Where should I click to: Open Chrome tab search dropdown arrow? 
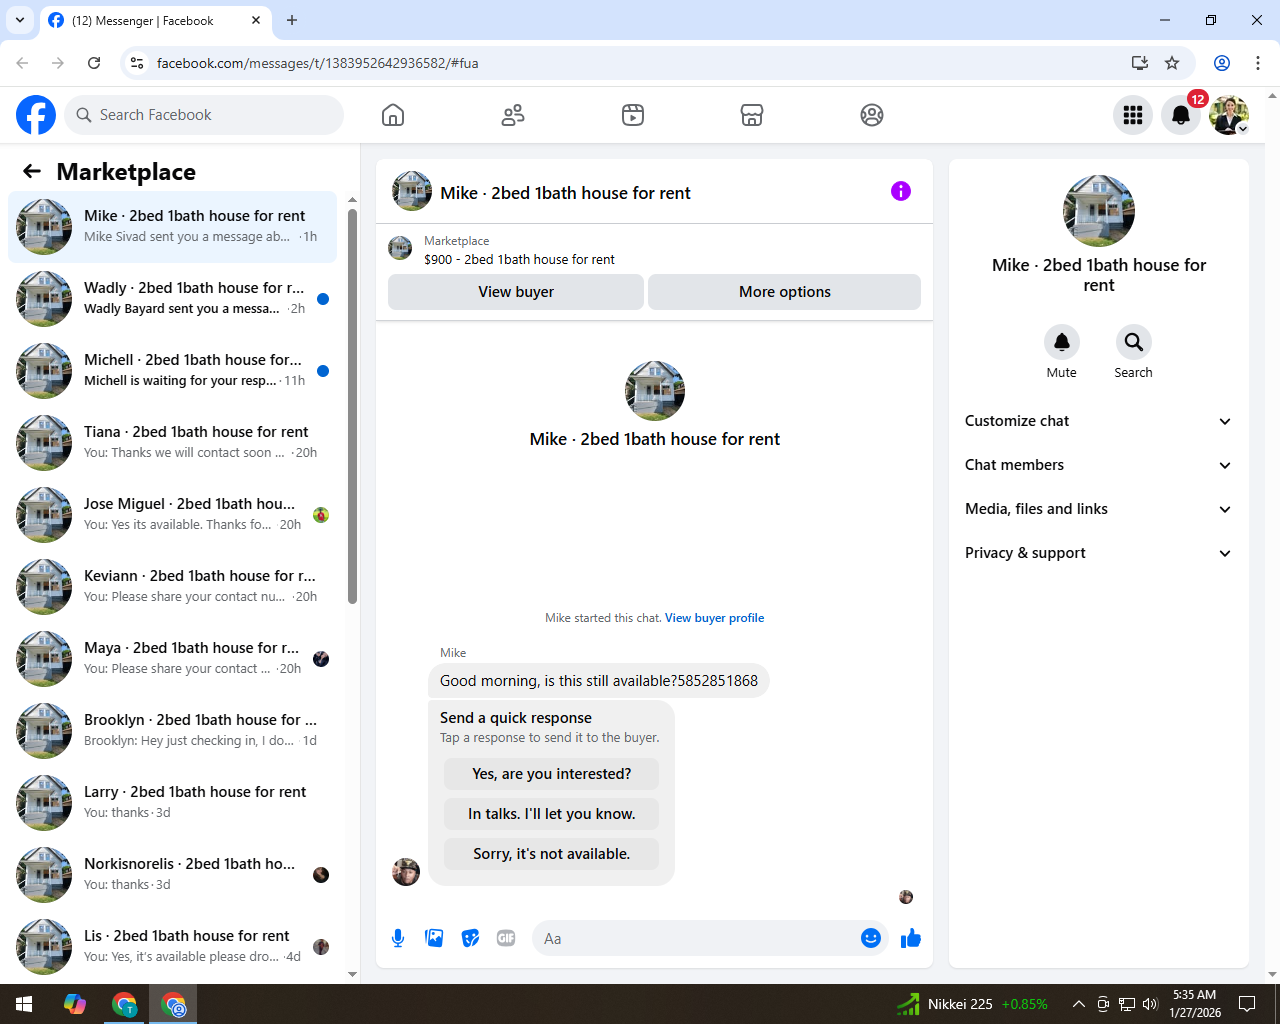click(20, 20)
